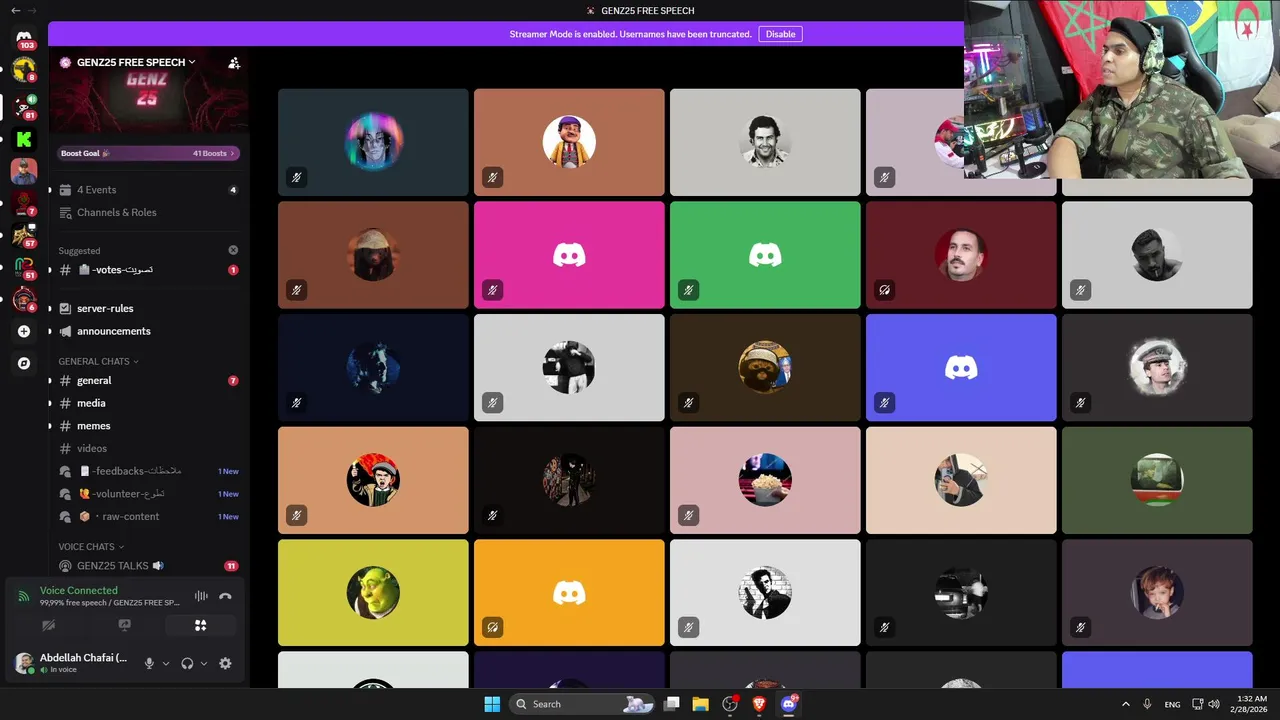Turn on camera in voice panel
This screenshot has height=720, width=1280.
48,625
